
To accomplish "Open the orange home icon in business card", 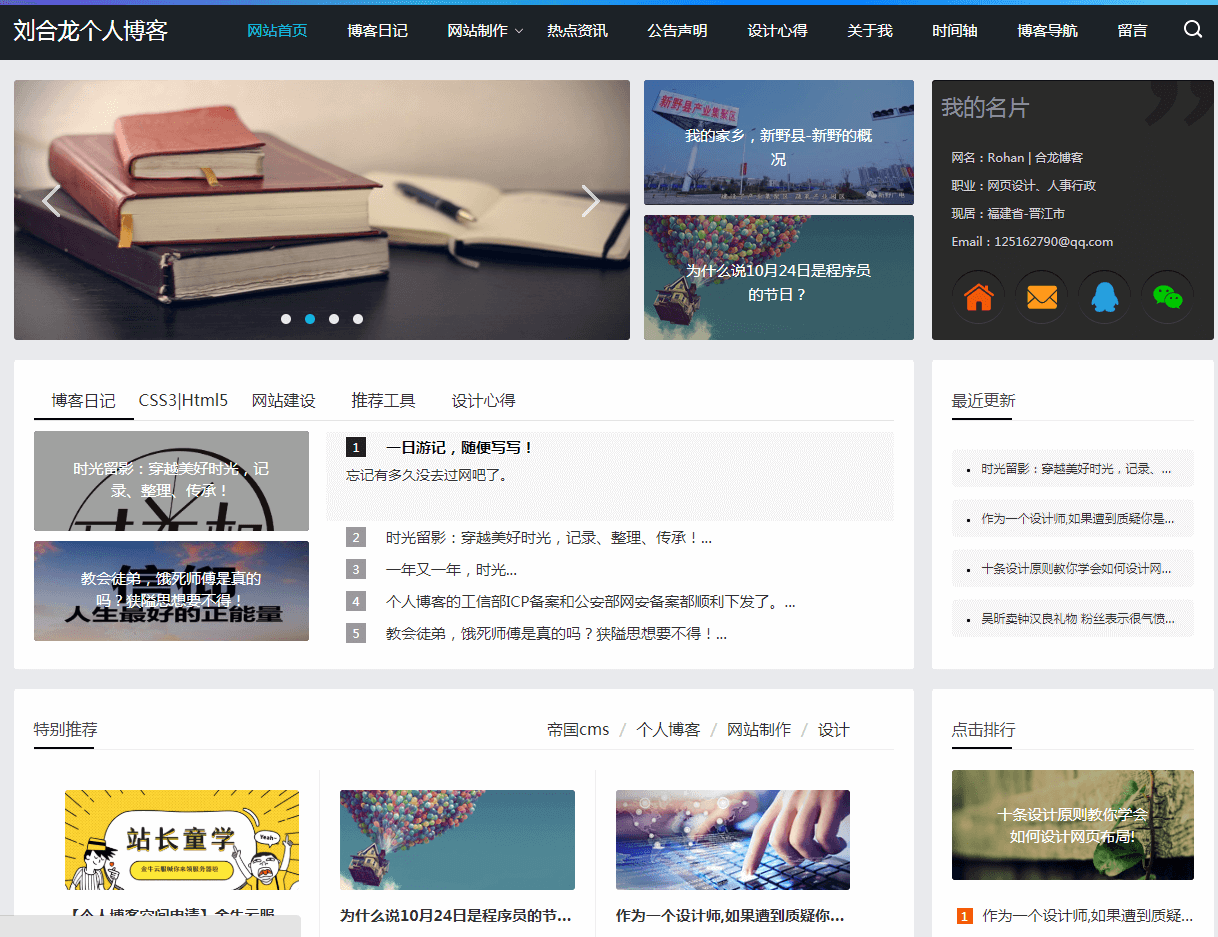I will pos(978,297).
